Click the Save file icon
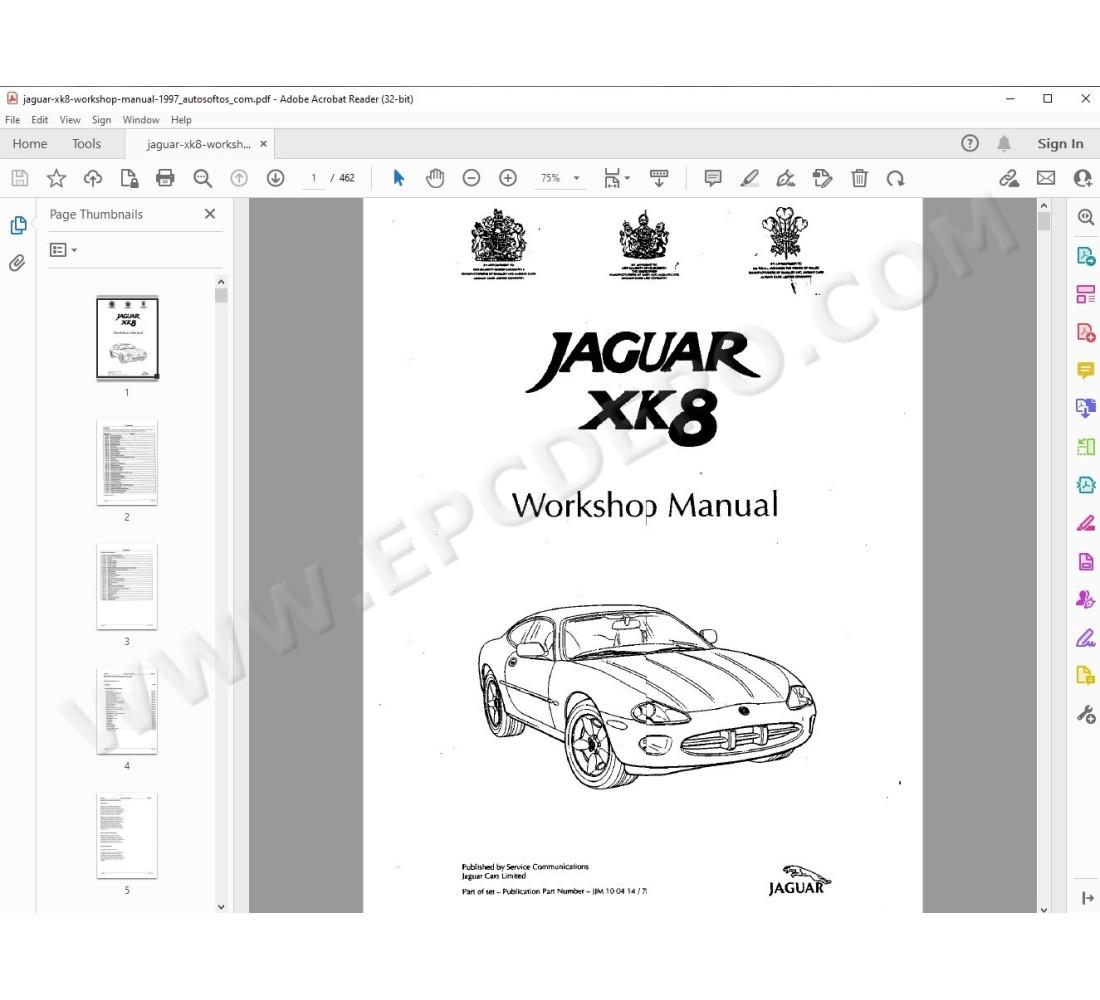The width and height of the screenshot is (1100, 1000). coord(20,178)
